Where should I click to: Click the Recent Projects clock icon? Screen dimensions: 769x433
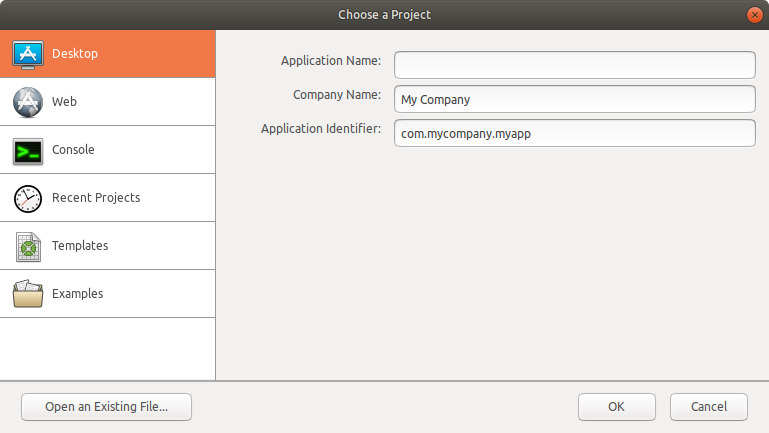coord(28,199)
